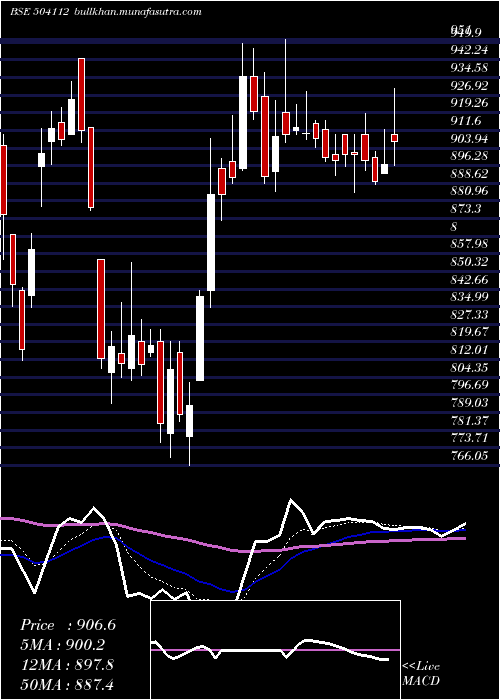The width and height of the screenshot is (500, 700).
Task: Click the <<Live MACD label
Action: pyautogui.click(x=421, y=673)
